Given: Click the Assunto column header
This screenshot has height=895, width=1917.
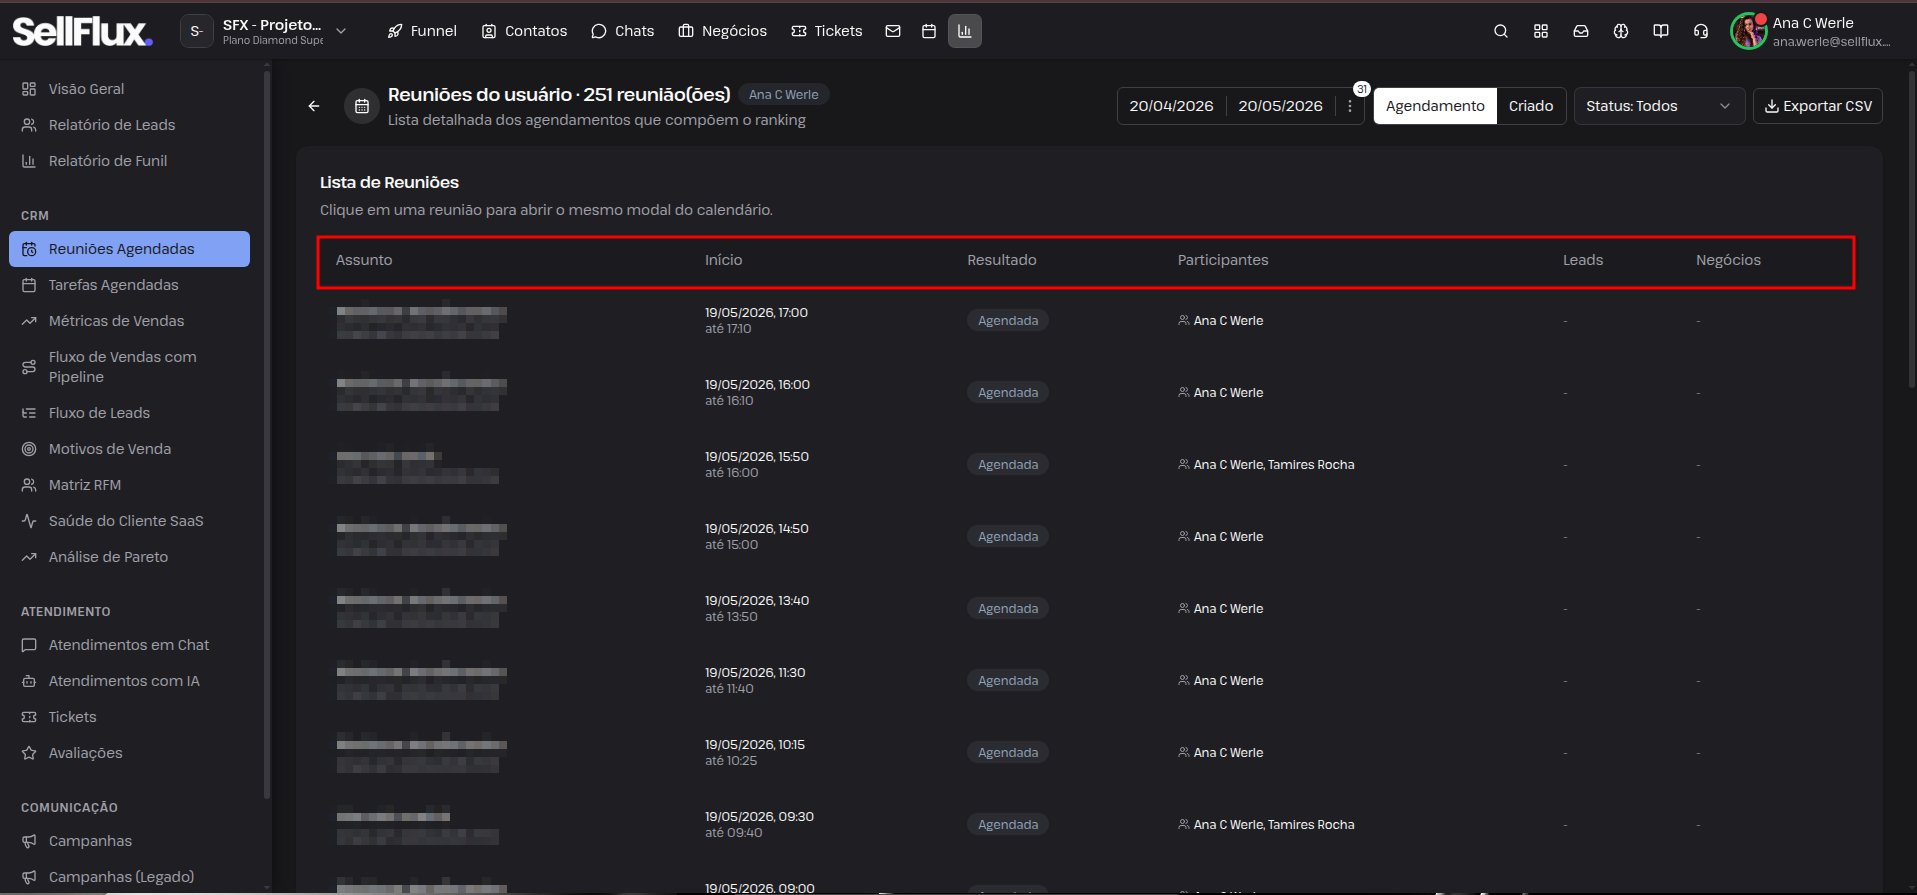Looking at the screenshot, I should click(x=364, y=260).
